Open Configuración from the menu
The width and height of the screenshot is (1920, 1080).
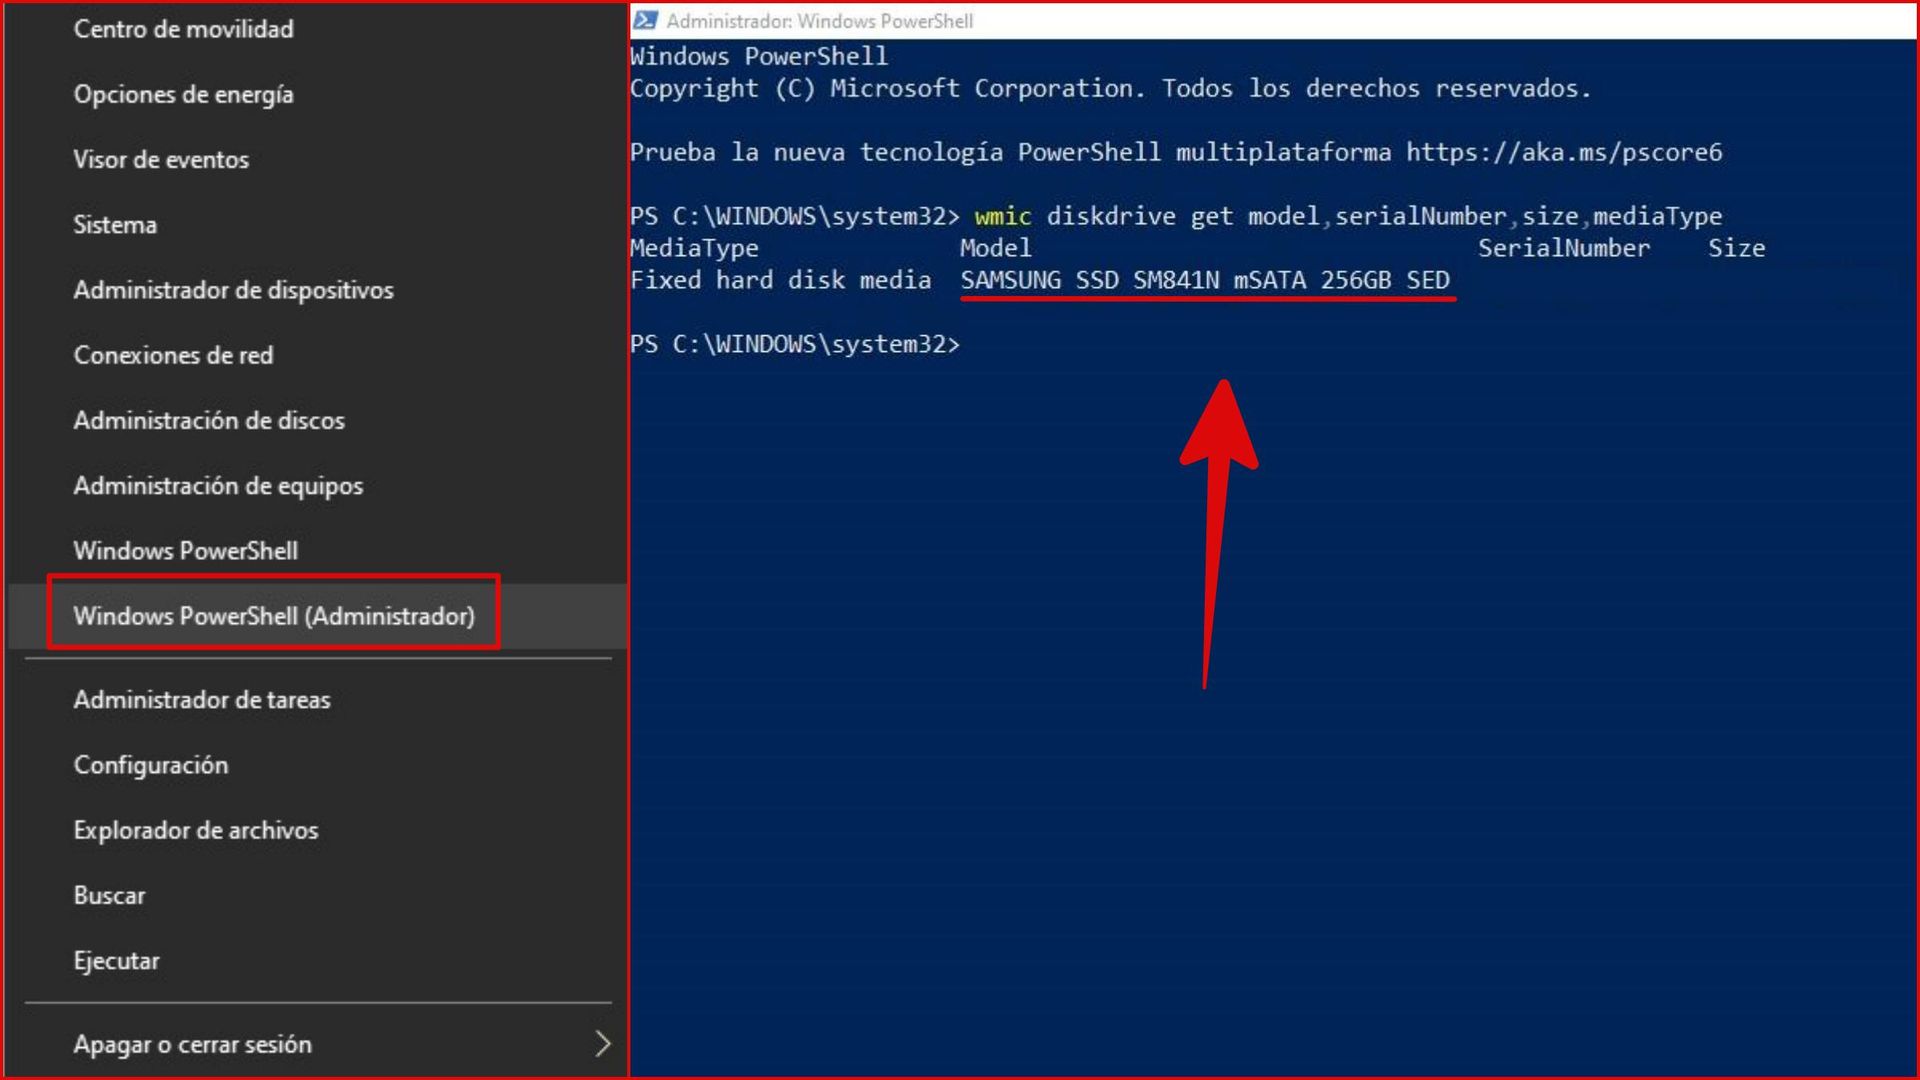click(151, 765)
